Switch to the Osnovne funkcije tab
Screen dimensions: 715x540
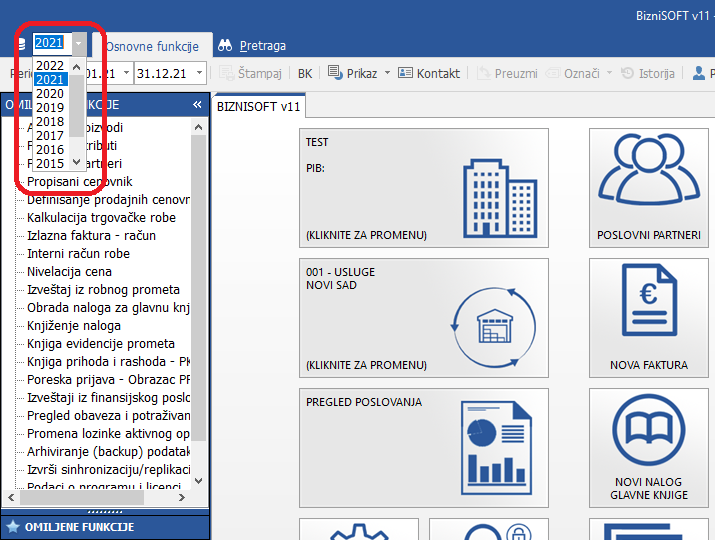pos(152,46)
